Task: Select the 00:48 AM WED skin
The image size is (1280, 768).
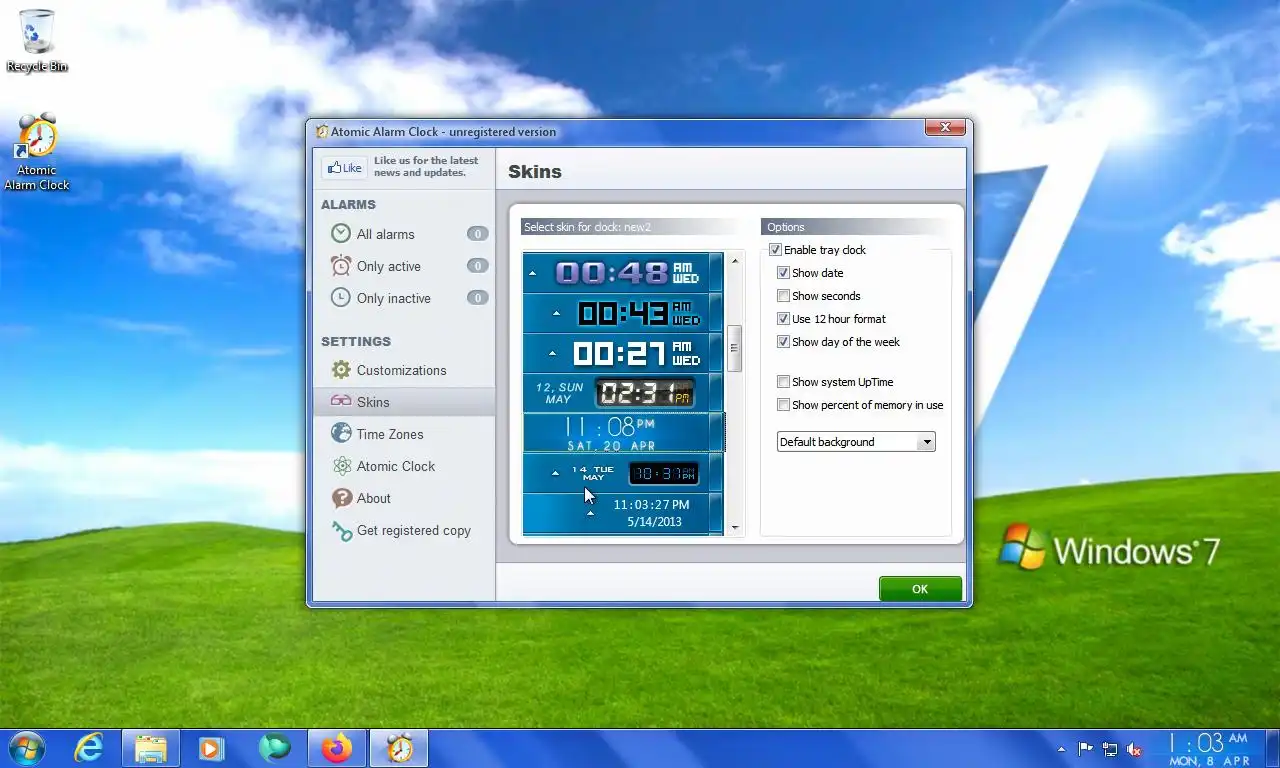Action: tap(622, 272)
